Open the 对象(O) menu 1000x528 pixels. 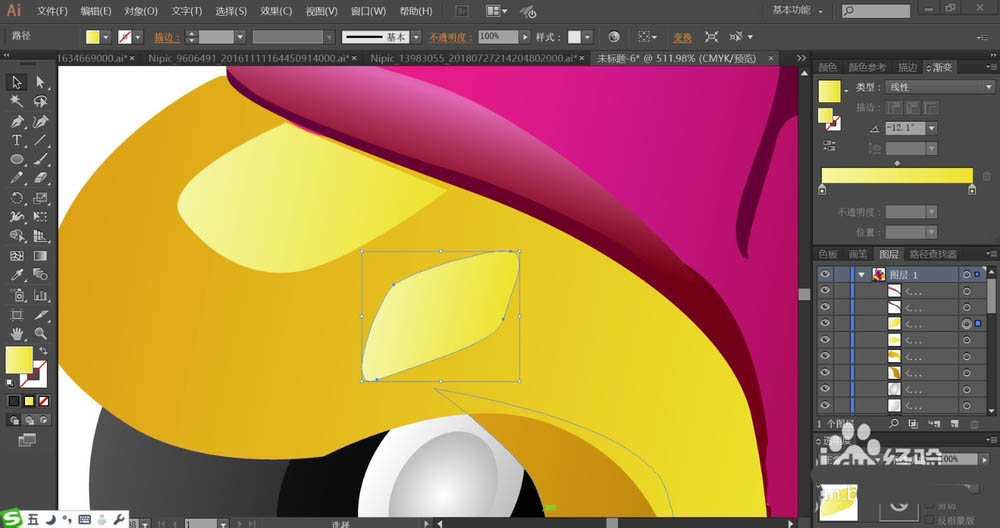tap(140, 11)
